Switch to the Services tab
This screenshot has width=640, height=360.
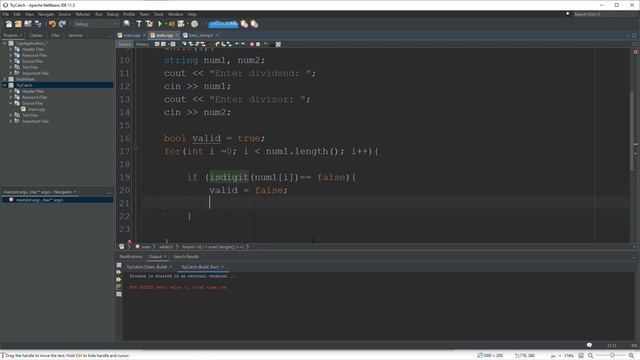[x=75, y=36]
